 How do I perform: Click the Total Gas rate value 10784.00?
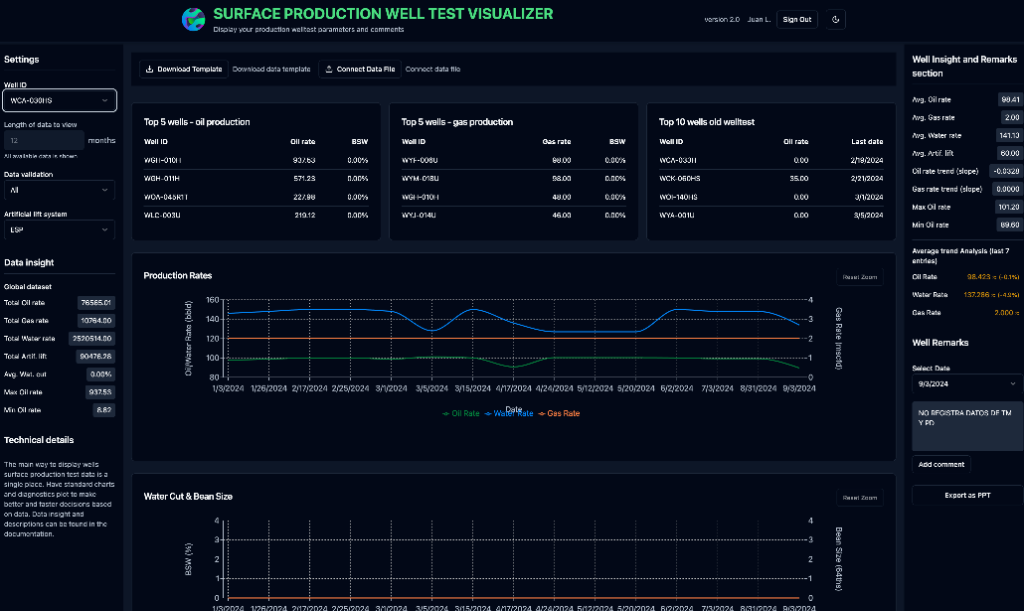tap(96, 321)
